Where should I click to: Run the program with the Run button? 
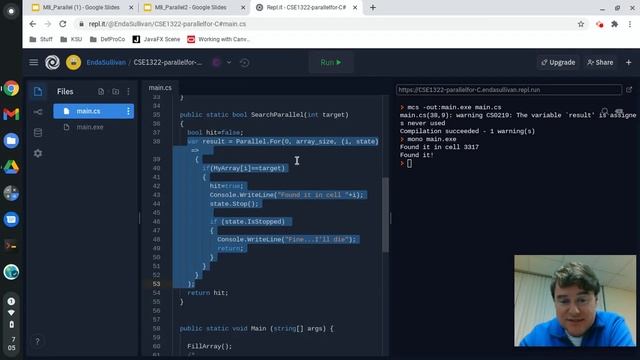pos(331,62)
